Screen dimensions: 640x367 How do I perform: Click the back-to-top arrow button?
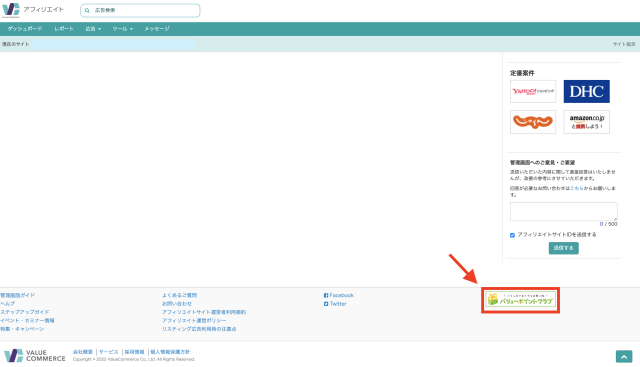click(x=624, y=356)
